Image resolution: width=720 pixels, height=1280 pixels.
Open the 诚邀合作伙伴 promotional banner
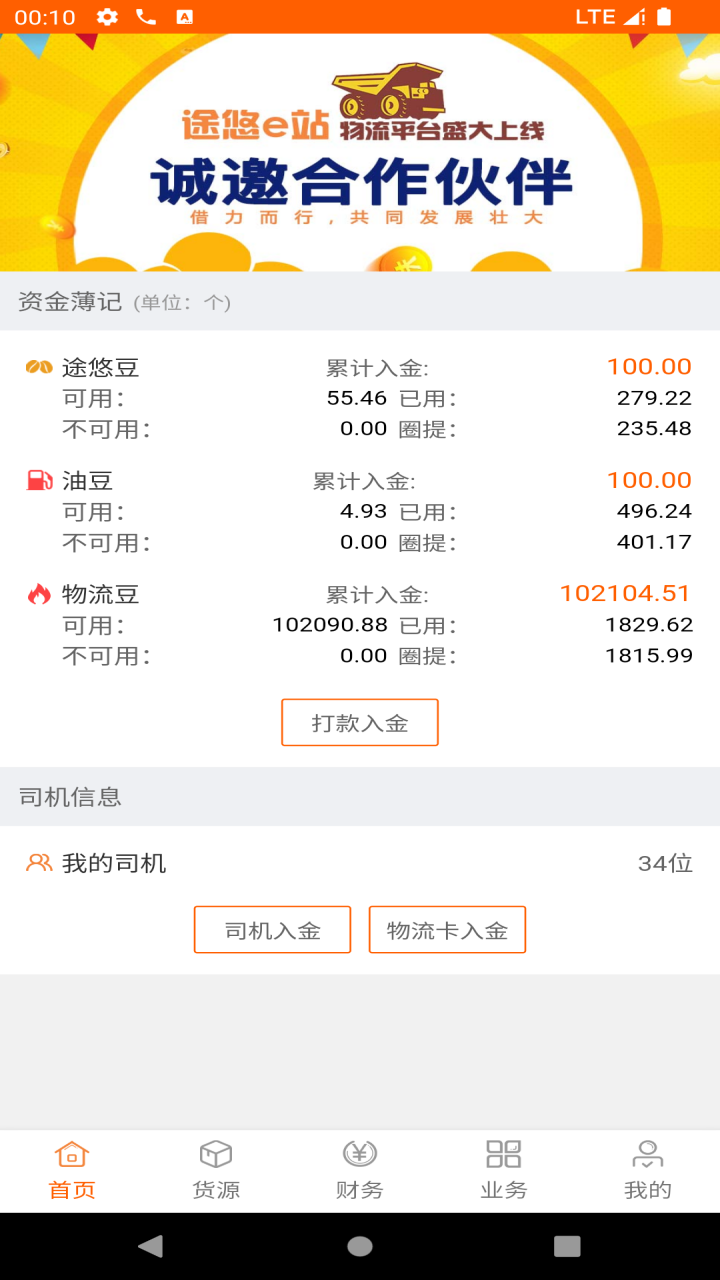[x=360, y=152]
